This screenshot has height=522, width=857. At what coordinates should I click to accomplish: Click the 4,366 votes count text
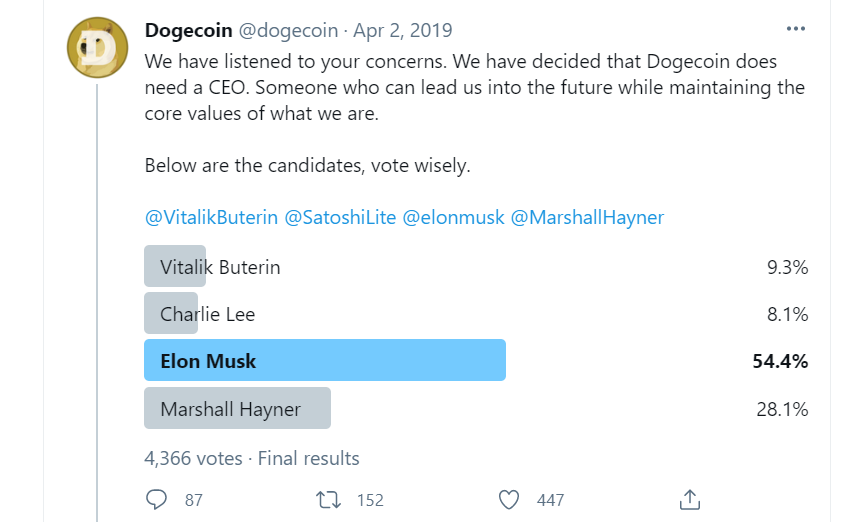tap(193, 458)
